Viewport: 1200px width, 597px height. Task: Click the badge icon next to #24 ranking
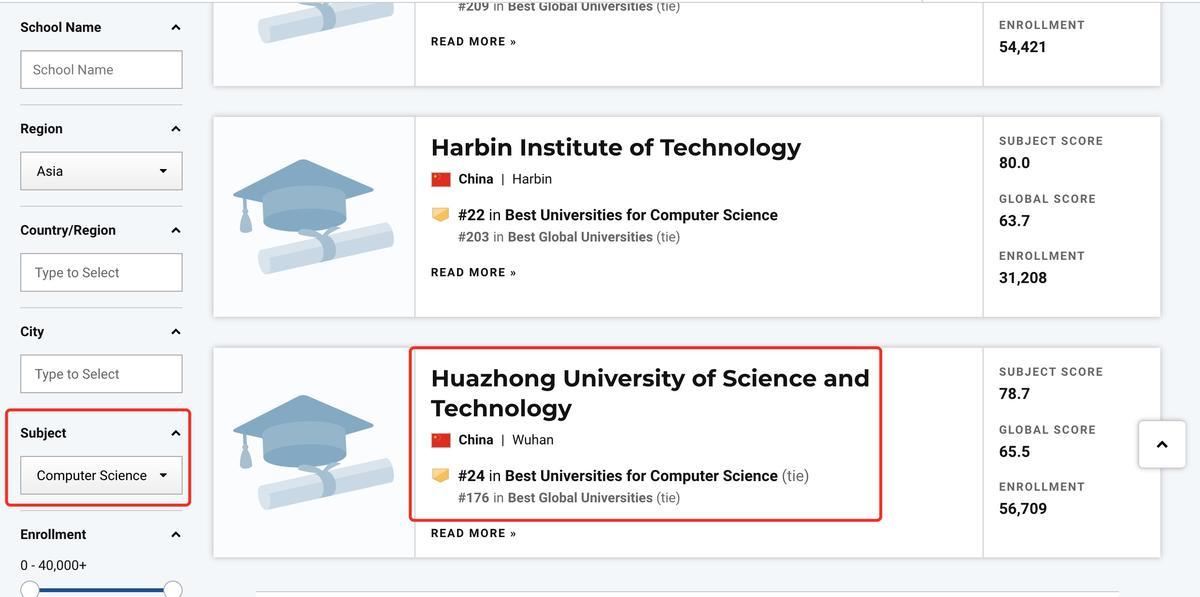click(440, 476)
